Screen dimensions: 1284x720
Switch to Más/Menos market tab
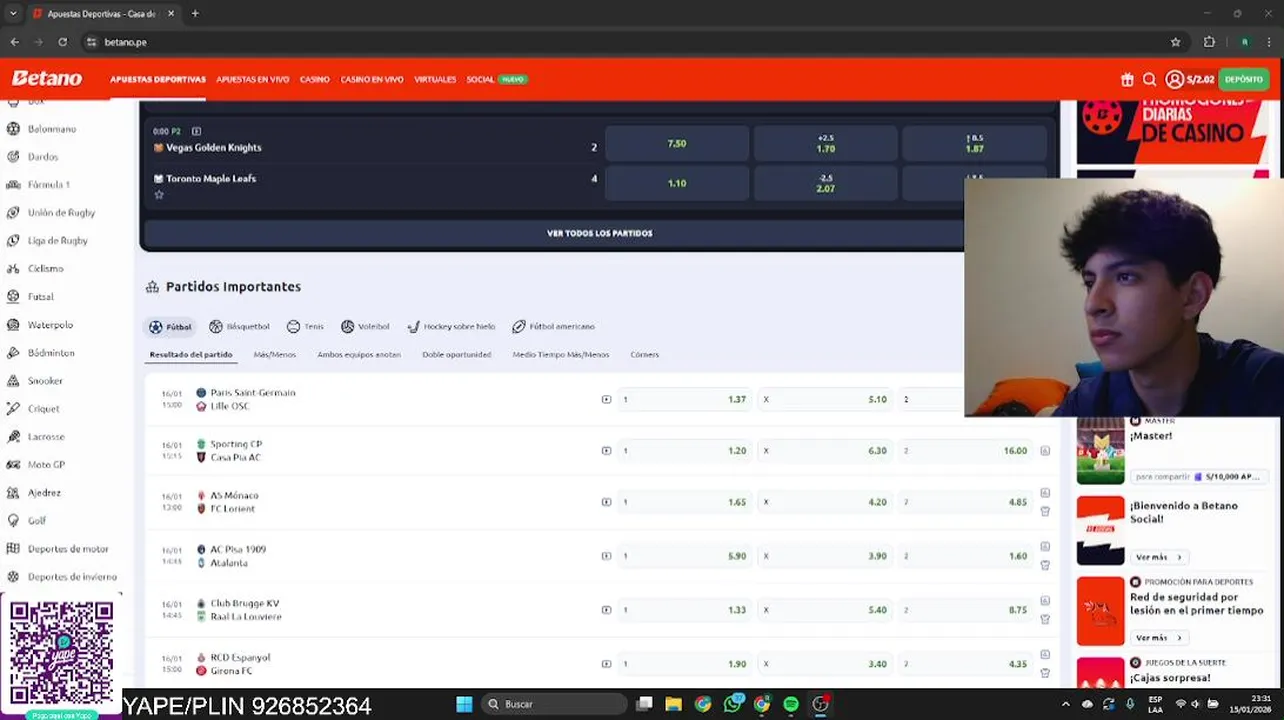coord(275,355)
